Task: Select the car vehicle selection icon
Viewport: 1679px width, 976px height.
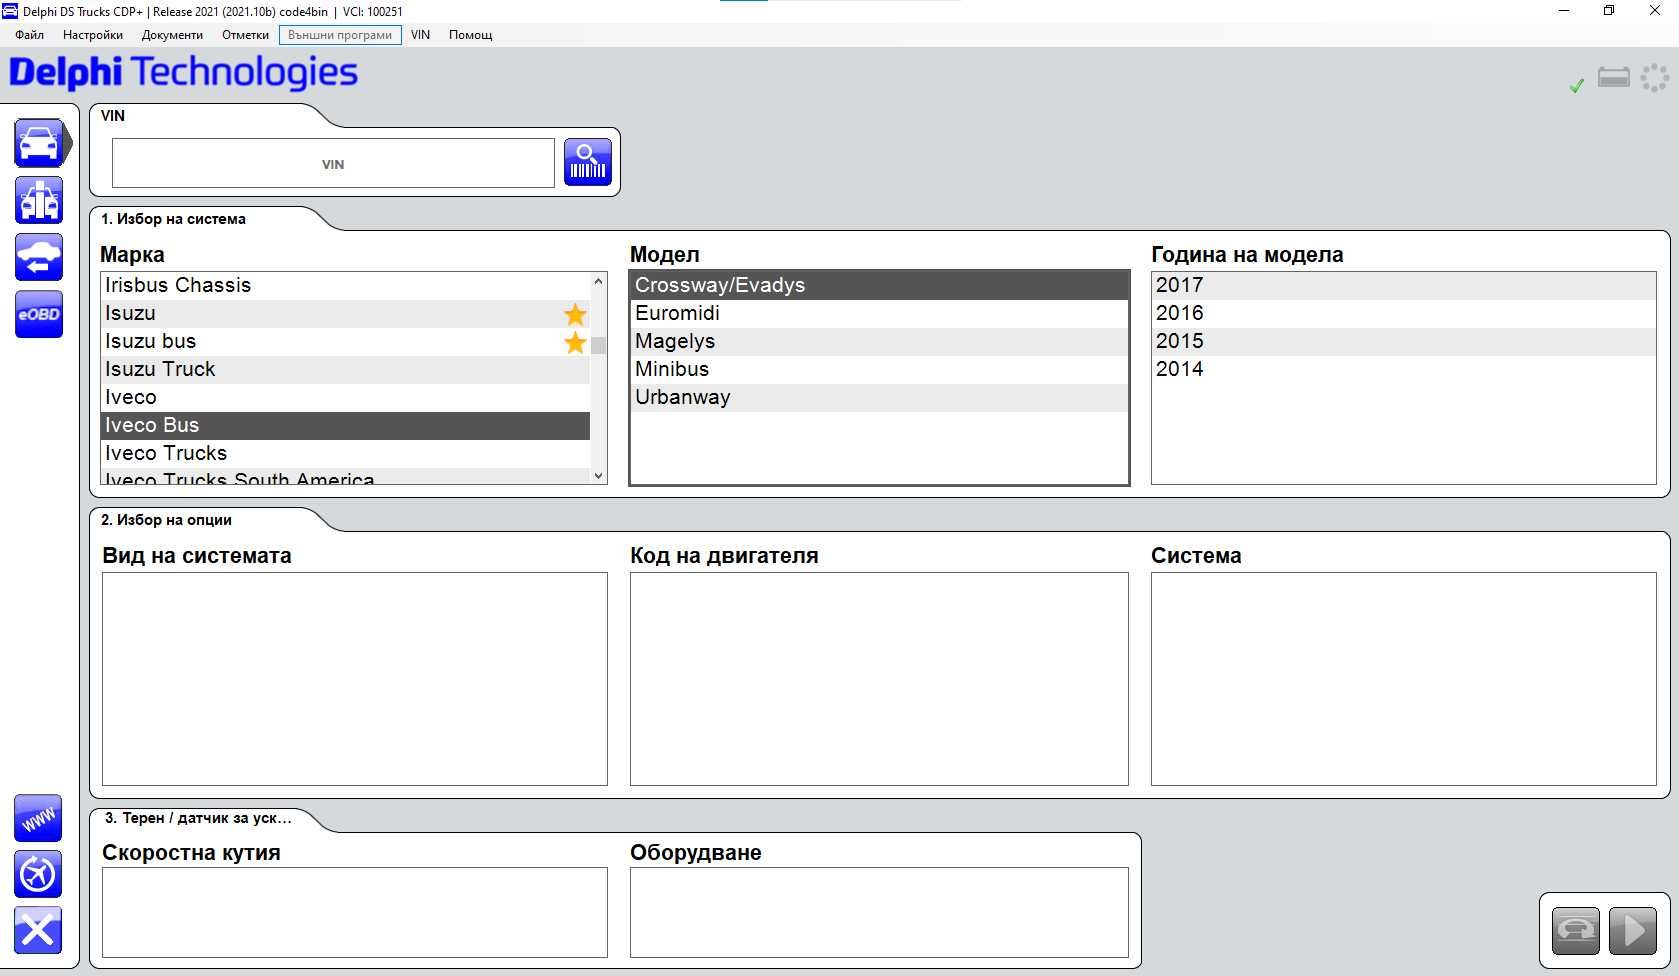Action: tap(39, 143)
